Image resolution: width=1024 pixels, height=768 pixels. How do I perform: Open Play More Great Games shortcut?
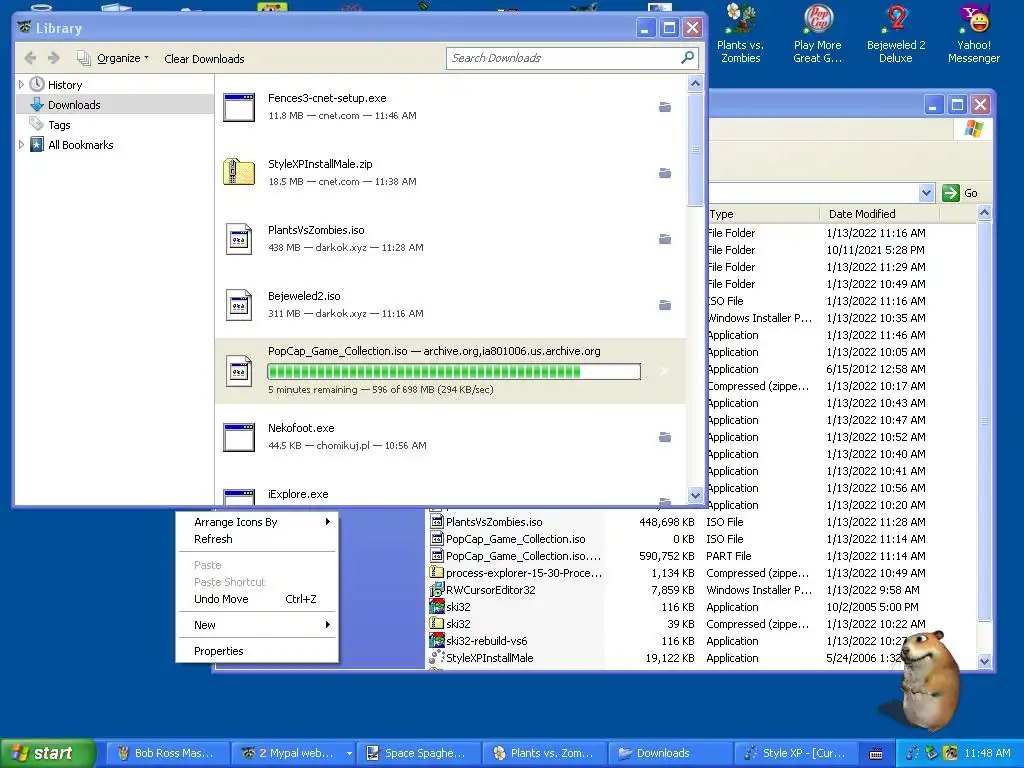[x=818, y=33]
